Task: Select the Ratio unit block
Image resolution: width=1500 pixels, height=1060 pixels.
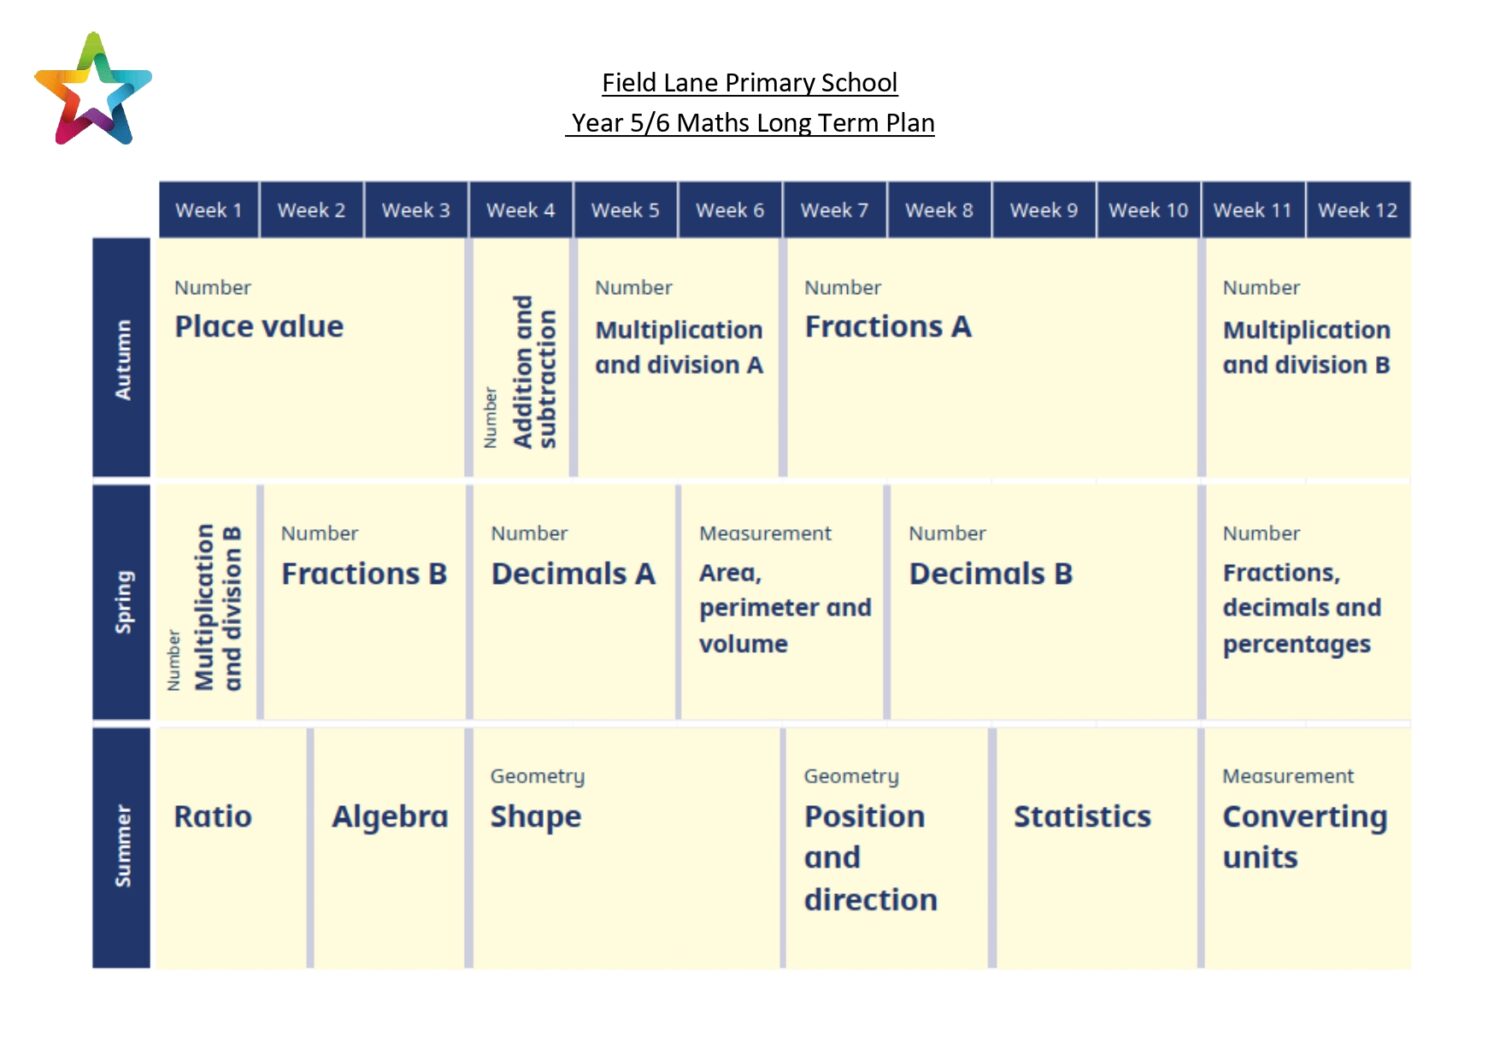Action: (231, 848)
